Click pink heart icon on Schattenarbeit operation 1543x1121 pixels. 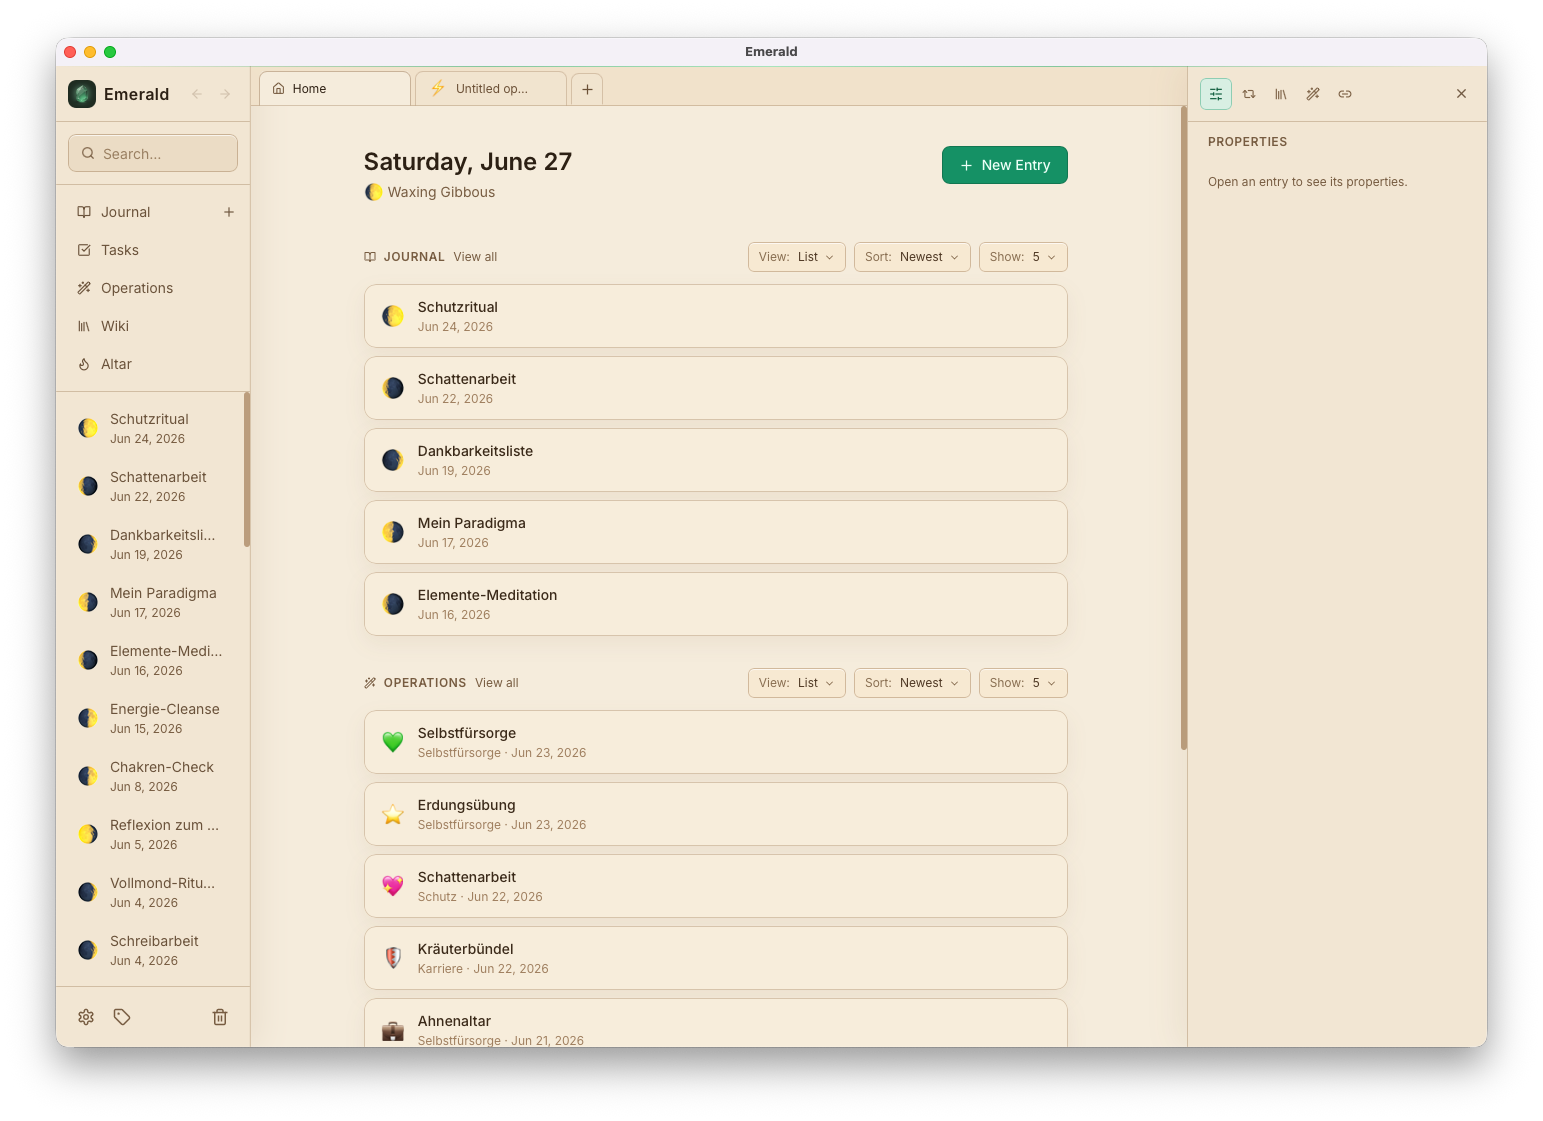393,886
